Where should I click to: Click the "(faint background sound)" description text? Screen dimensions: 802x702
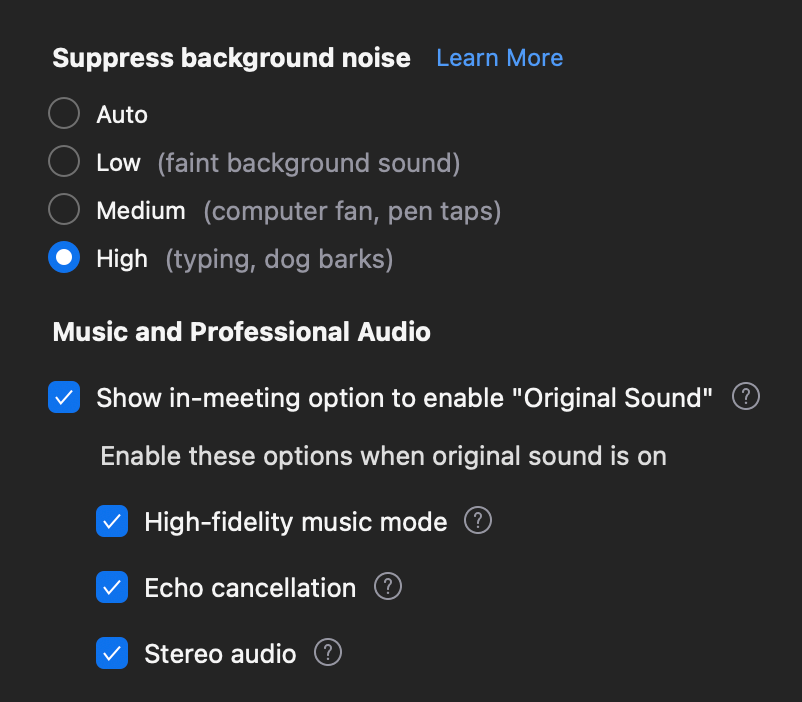(308, 163)
